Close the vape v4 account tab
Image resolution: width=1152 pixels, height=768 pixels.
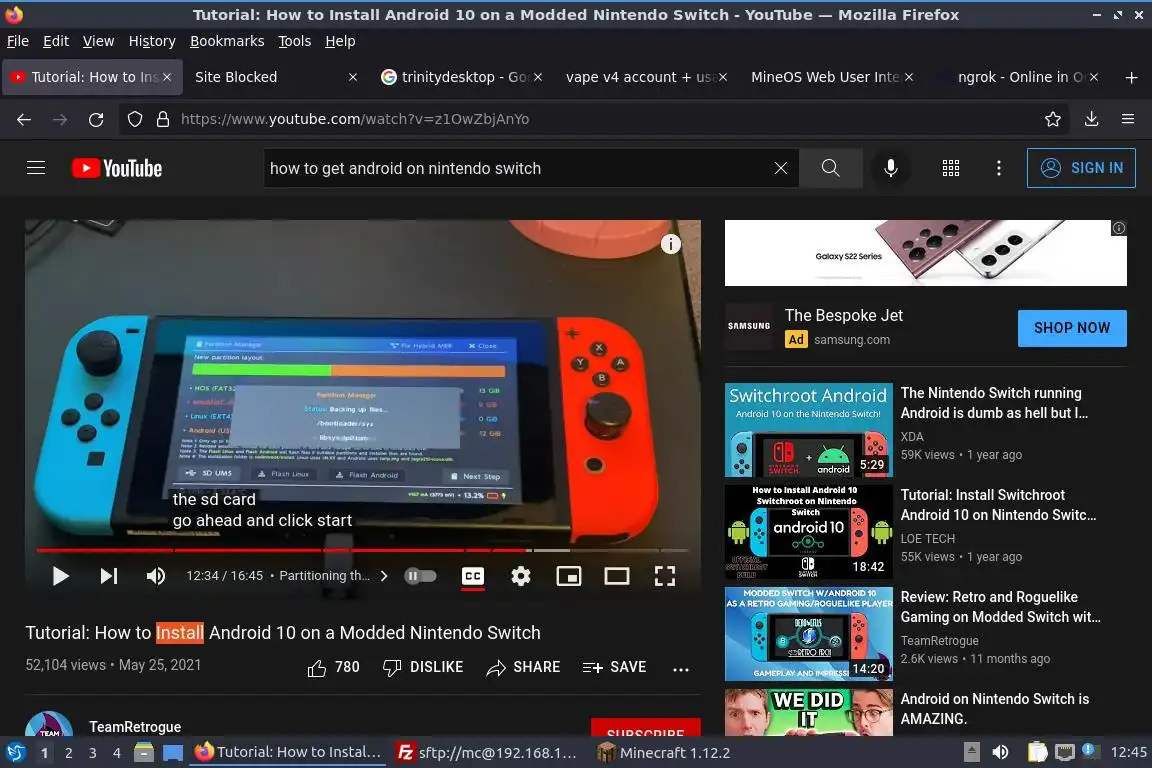click(723, 77)
